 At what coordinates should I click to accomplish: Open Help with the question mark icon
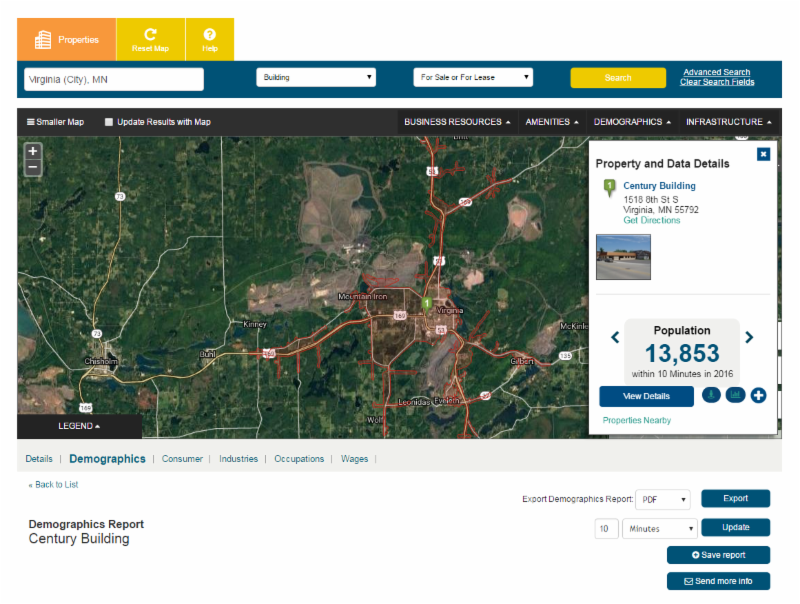[x=210, y=35]
